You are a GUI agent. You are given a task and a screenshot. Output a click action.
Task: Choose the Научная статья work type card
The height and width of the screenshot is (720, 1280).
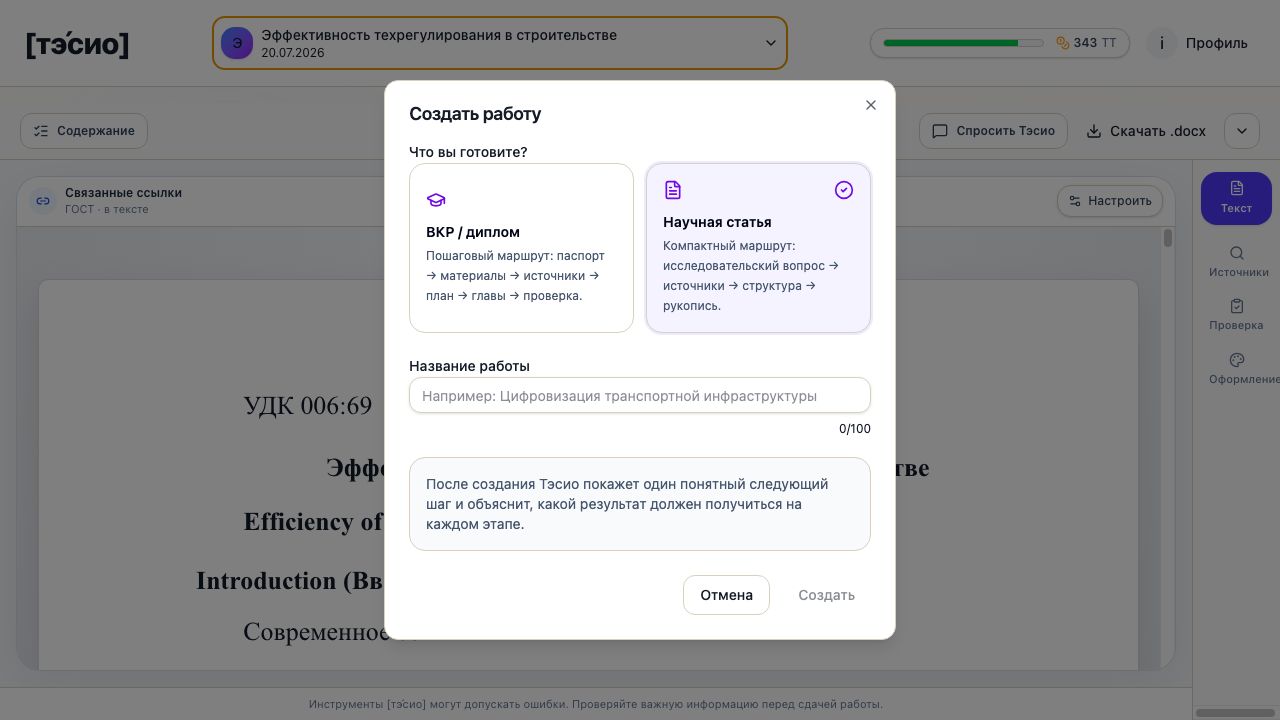(758, 248)
